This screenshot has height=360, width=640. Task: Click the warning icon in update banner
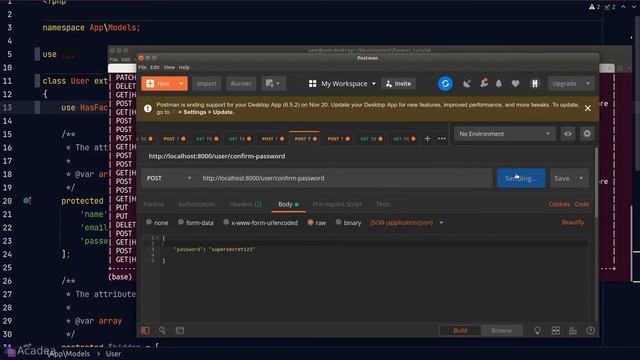[x=148, y=108]
